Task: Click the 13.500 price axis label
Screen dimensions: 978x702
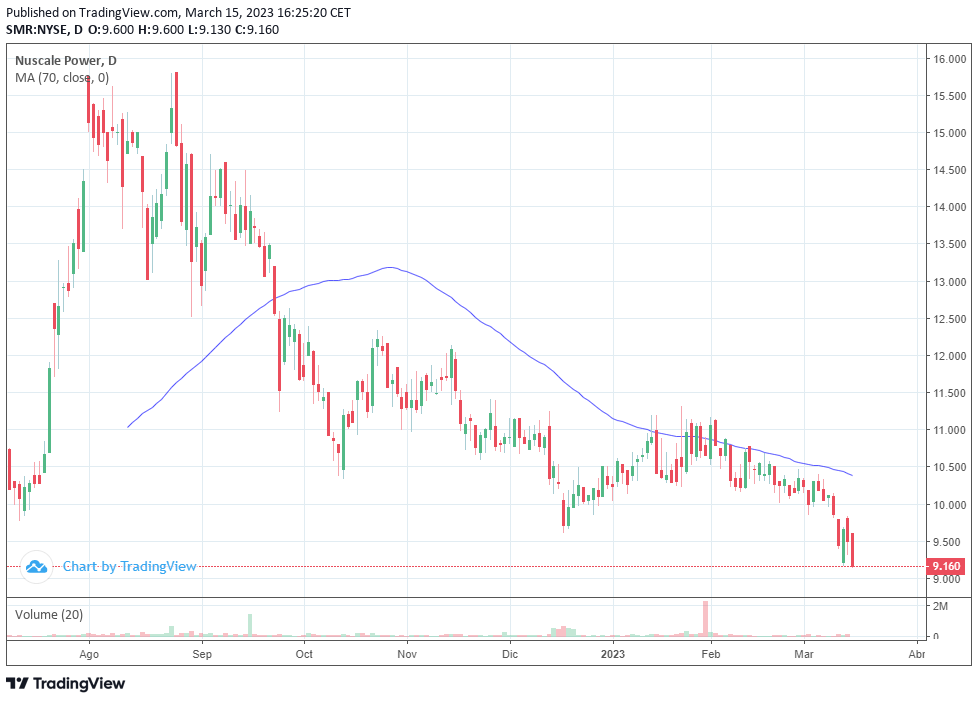Action: (949, 244)
